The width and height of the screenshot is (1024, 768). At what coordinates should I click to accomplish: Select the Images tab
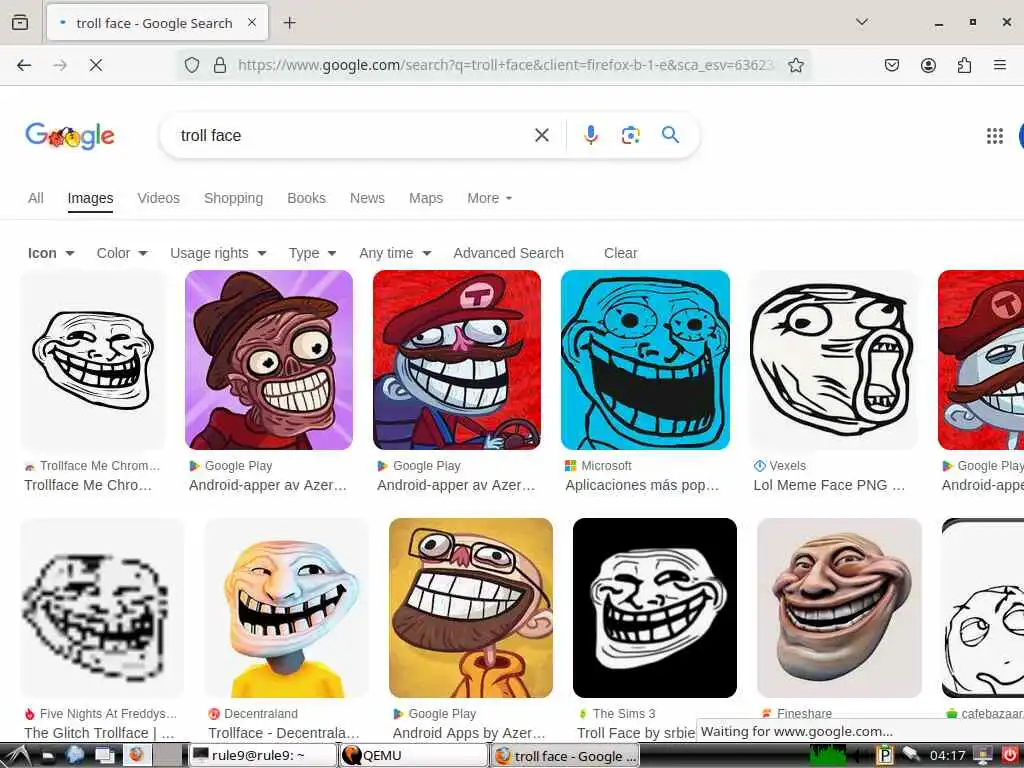point(90,198)
